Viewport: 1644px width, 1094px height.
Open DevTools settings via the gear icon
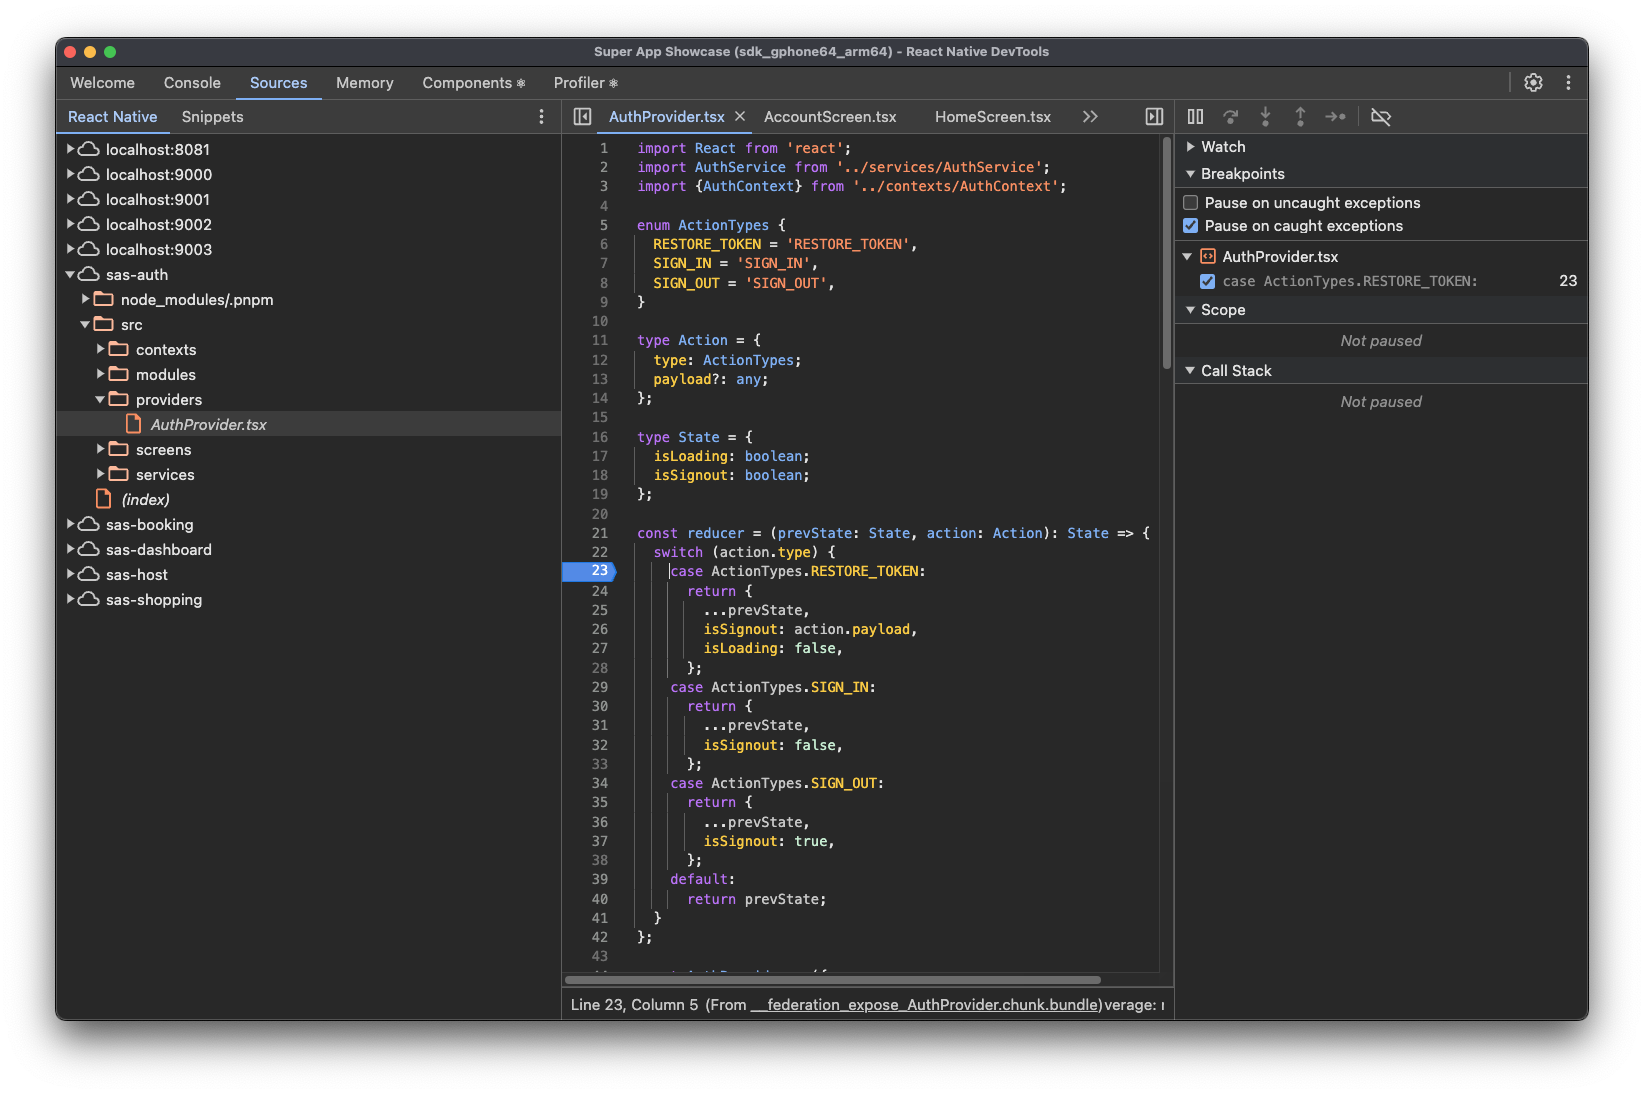coord(1533,83)
